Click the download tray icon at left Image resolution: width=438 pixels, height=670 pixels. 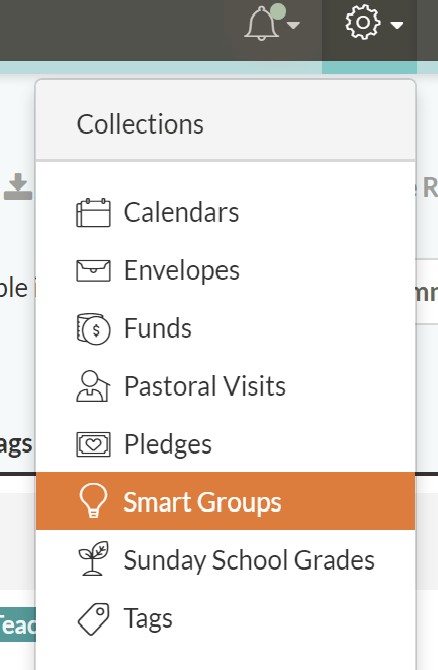(x=18, y=187)
